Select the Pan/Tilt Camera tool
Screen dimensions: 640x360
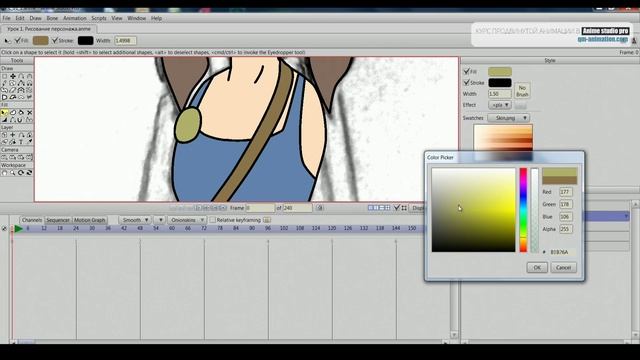(x=29, y=157)
